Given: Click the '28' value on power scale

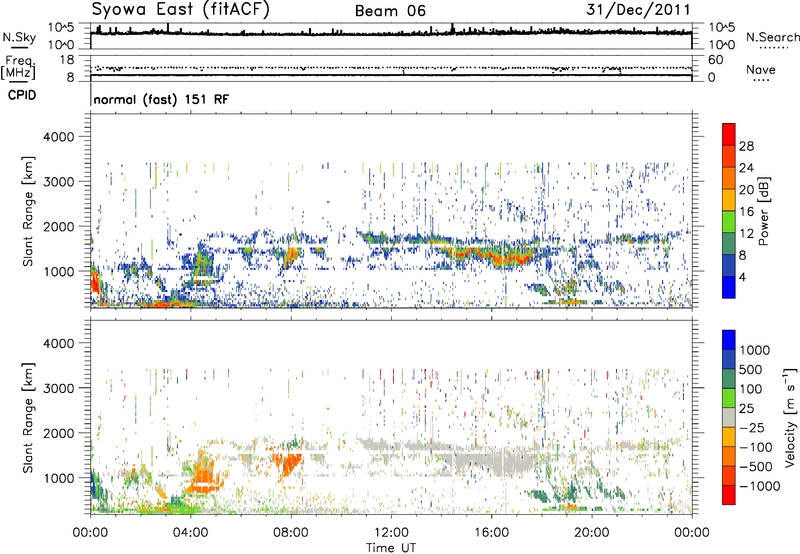Looking at the screenshot, I should [x=746, y=146].
